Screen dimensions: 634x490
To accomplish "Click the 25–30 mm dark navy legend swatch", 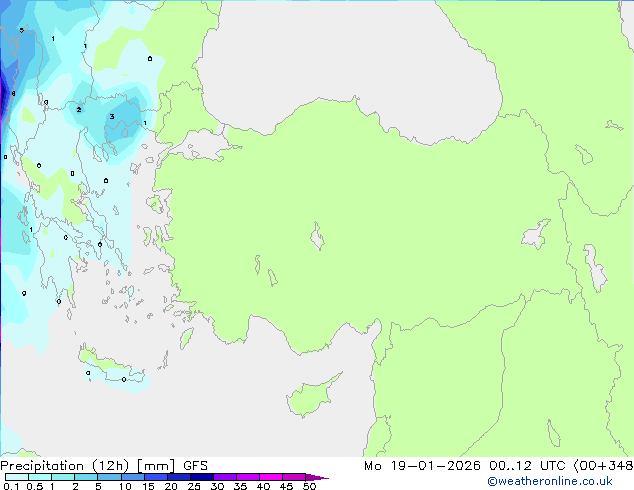I will (201, 477).
